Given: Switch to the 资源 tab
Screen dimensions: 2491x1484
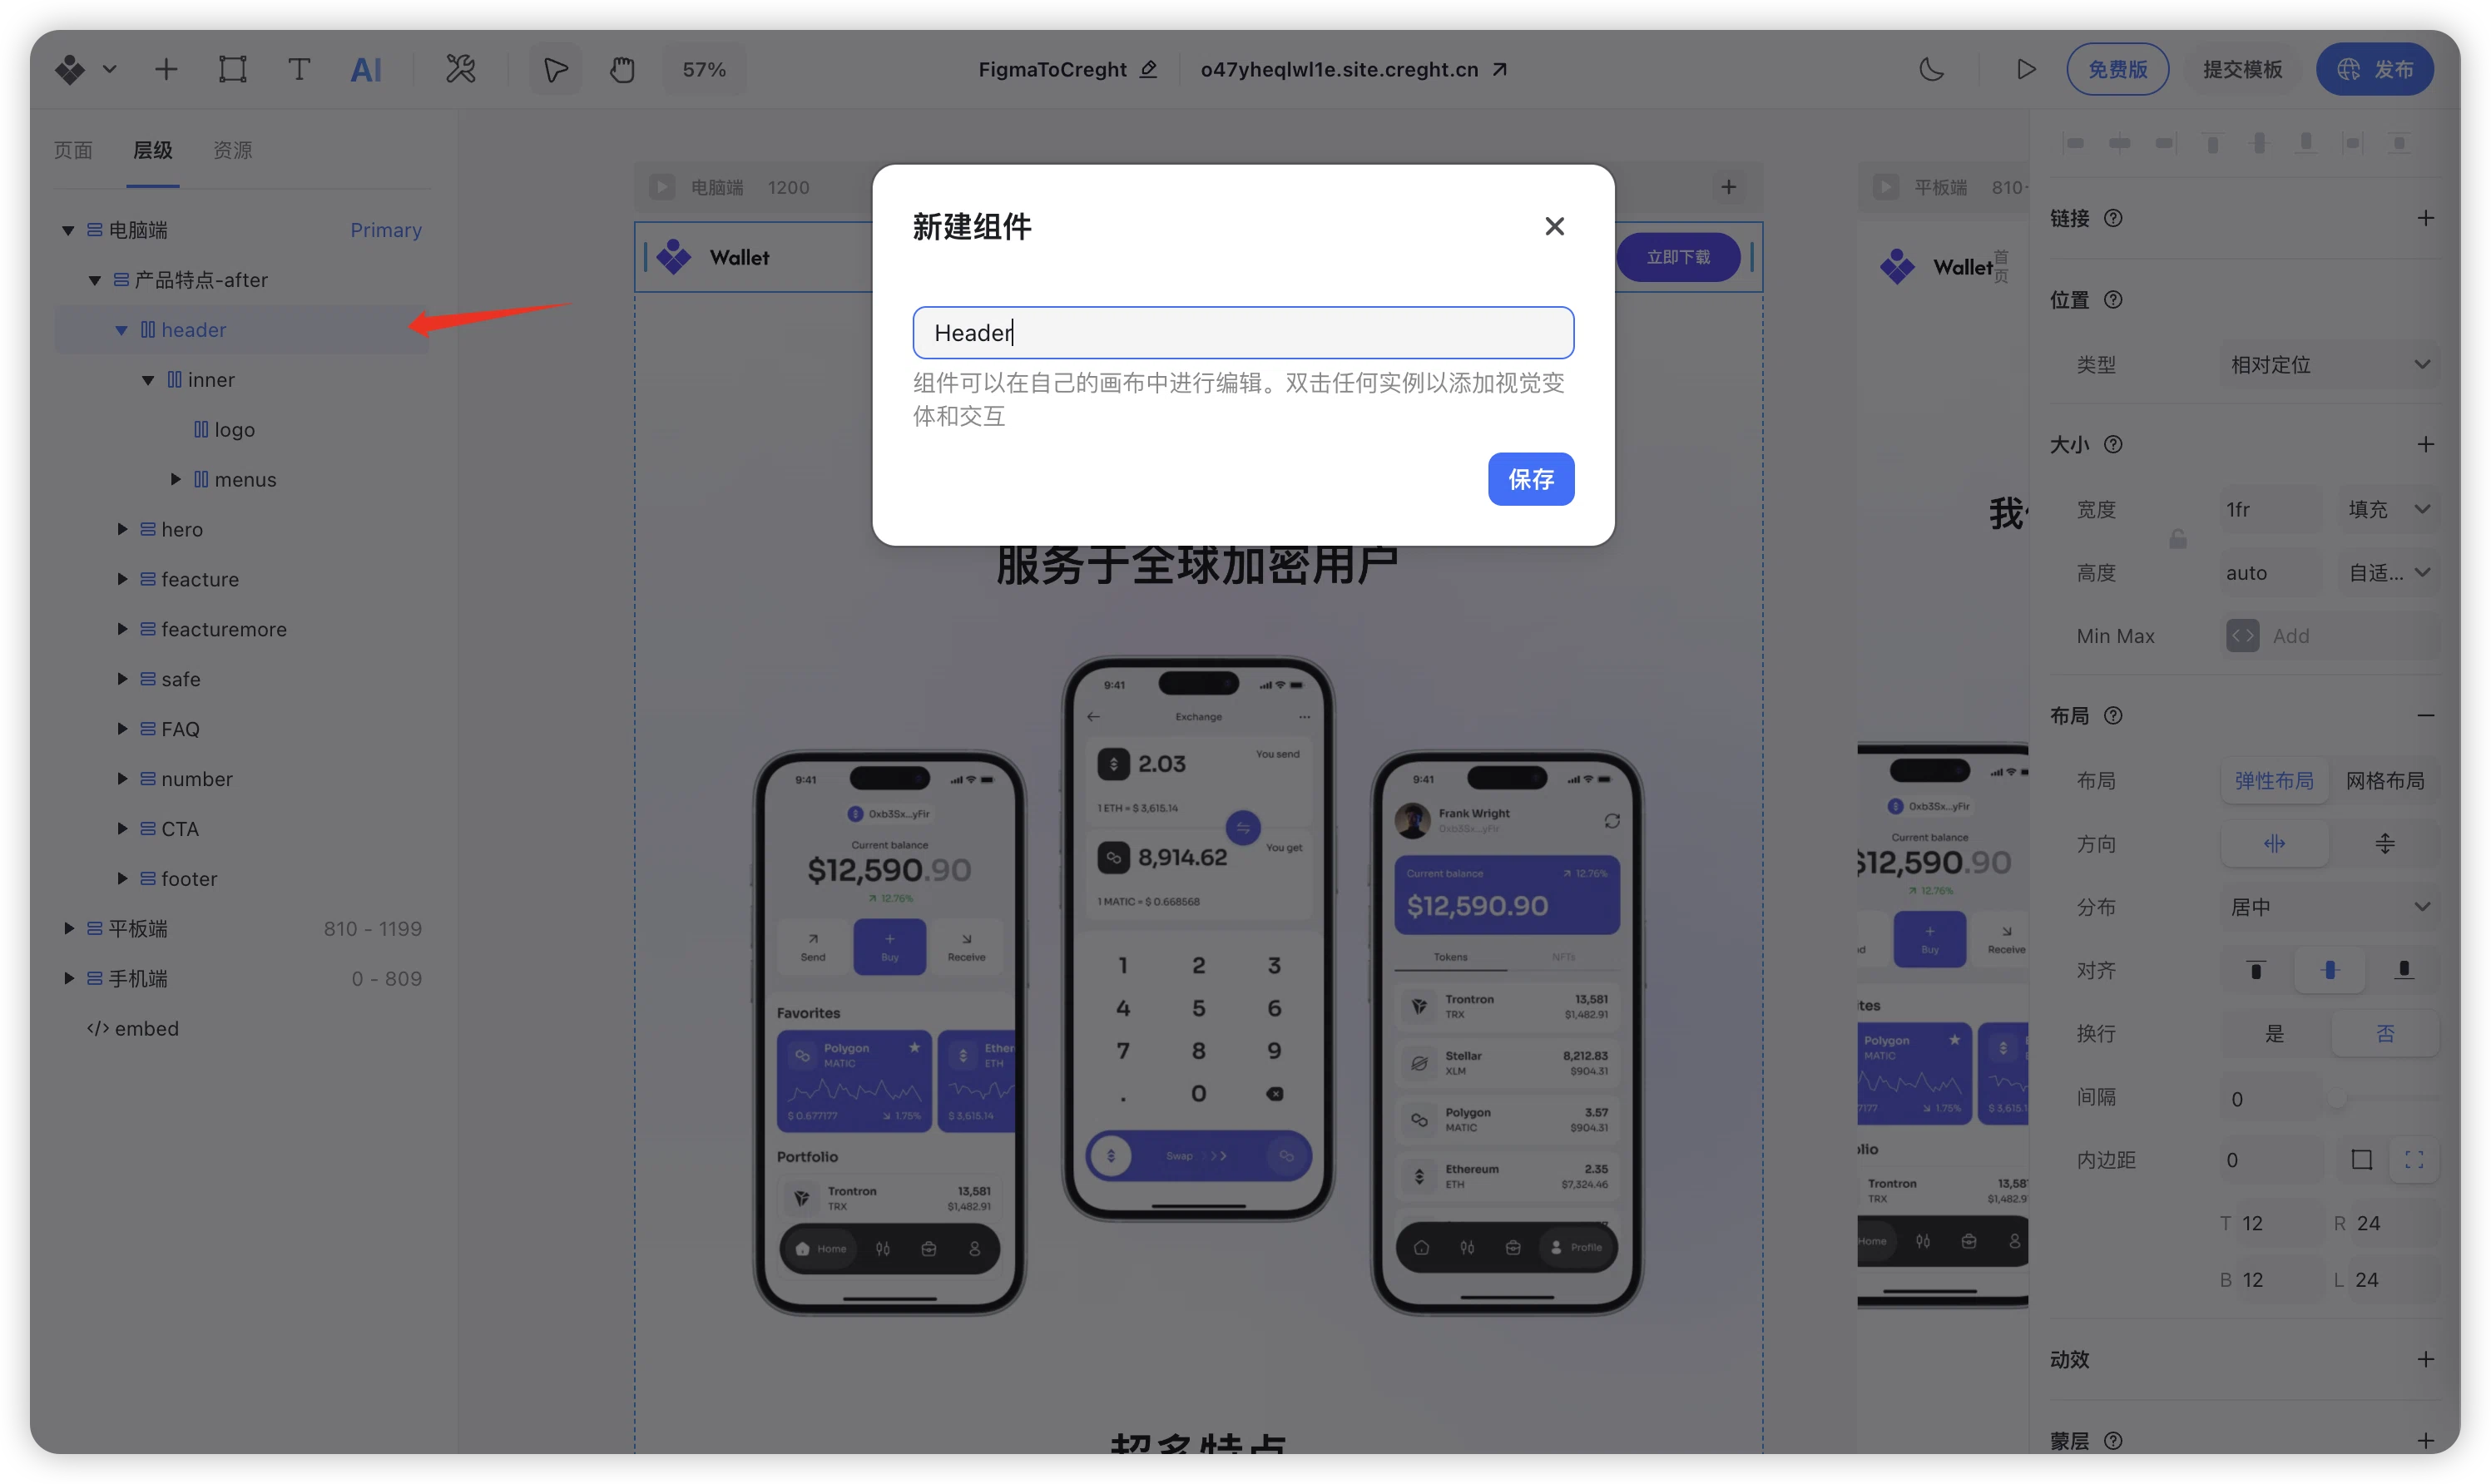Looking at the screenshot, I should click(233, 150).
